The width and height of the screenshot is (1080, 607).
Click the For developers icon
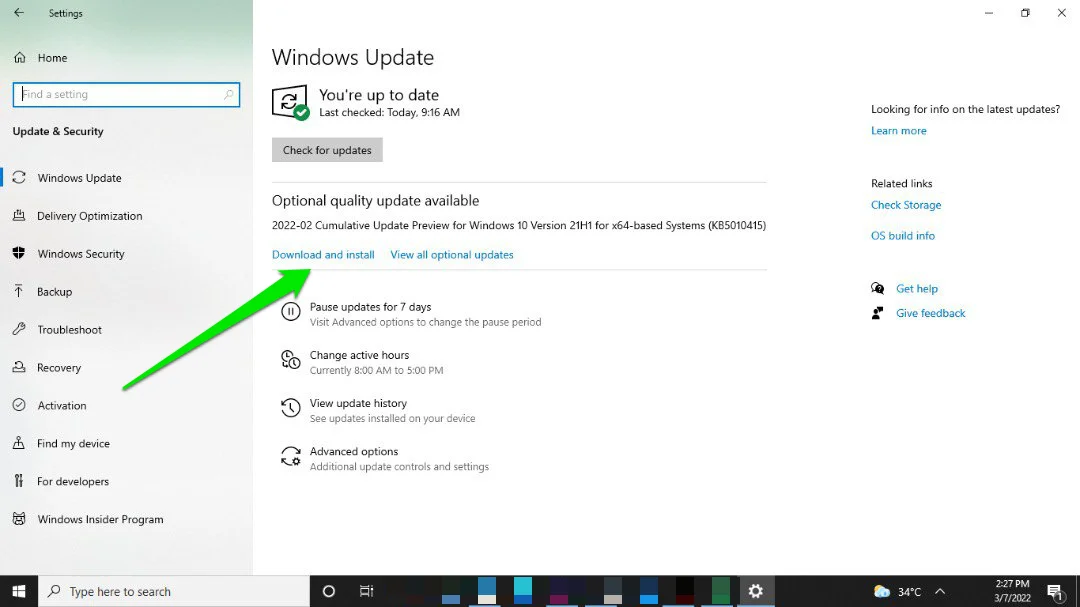[x=19, y=481]
